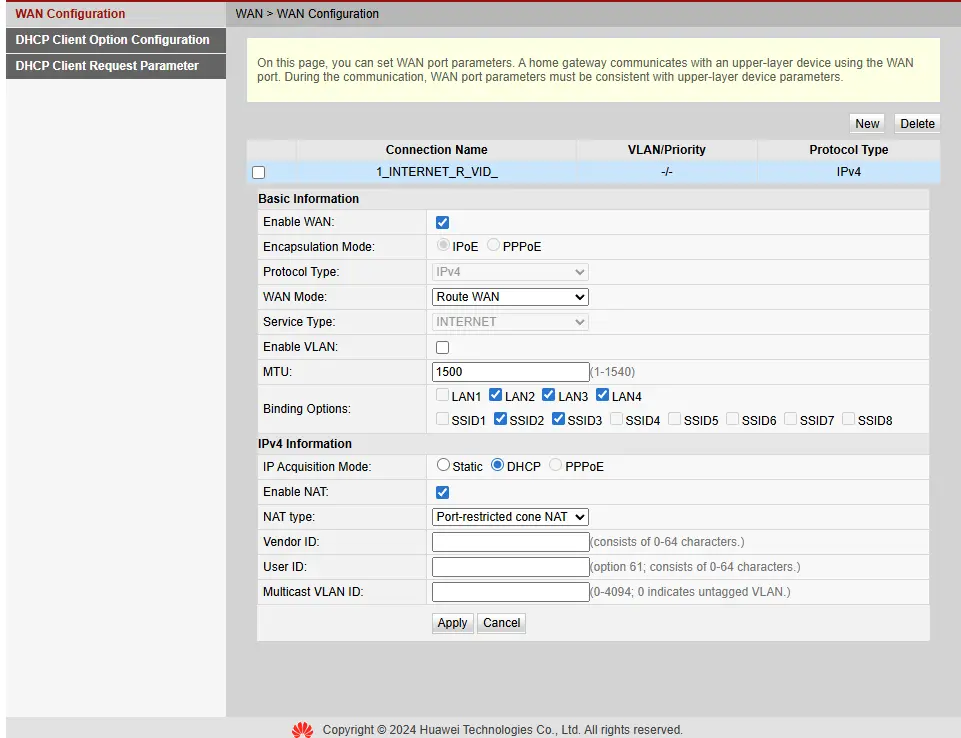Tick the 1_INTERNET_R_VID_ row checkbox
The image size is (961, 738).
click(x=259, y=172)
